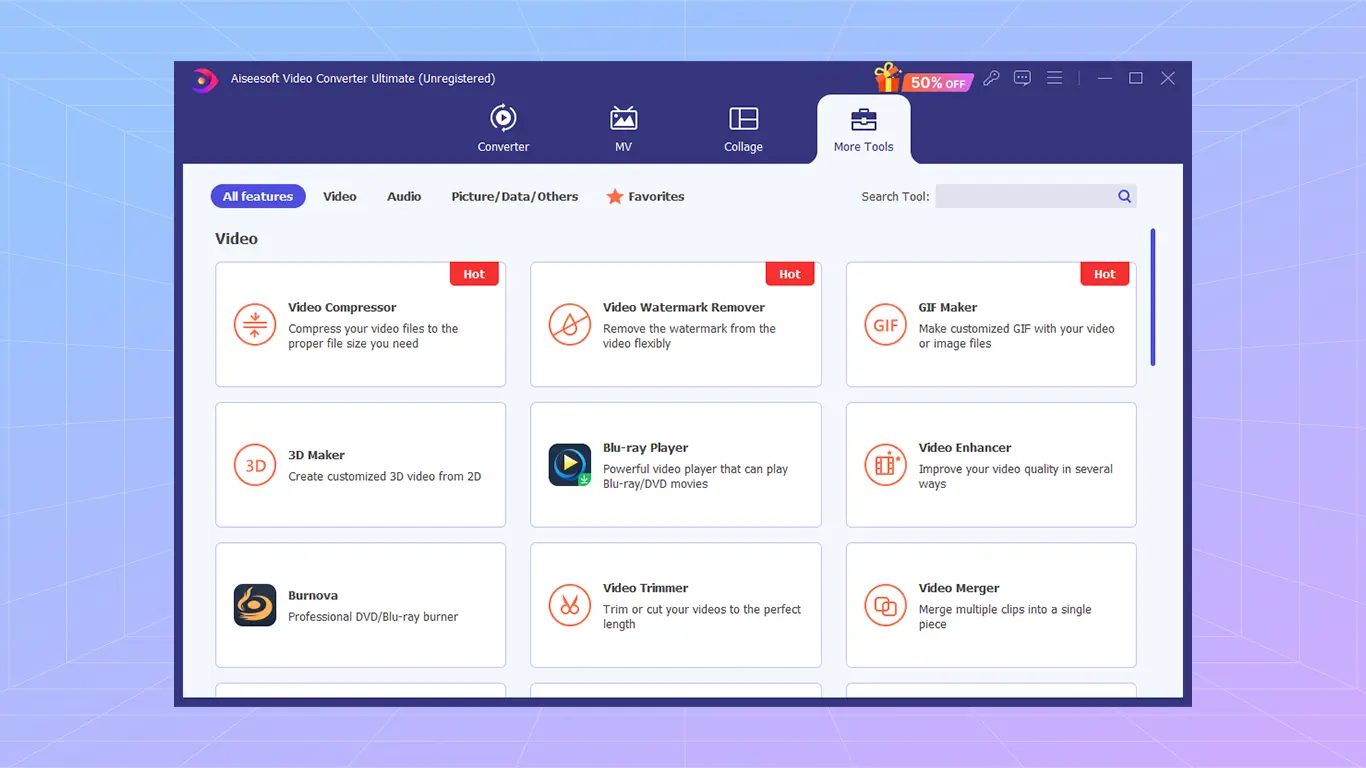Open the feedback chat icon
Viewport: 1366px width, 768px height.
[x=1022, y=78]
